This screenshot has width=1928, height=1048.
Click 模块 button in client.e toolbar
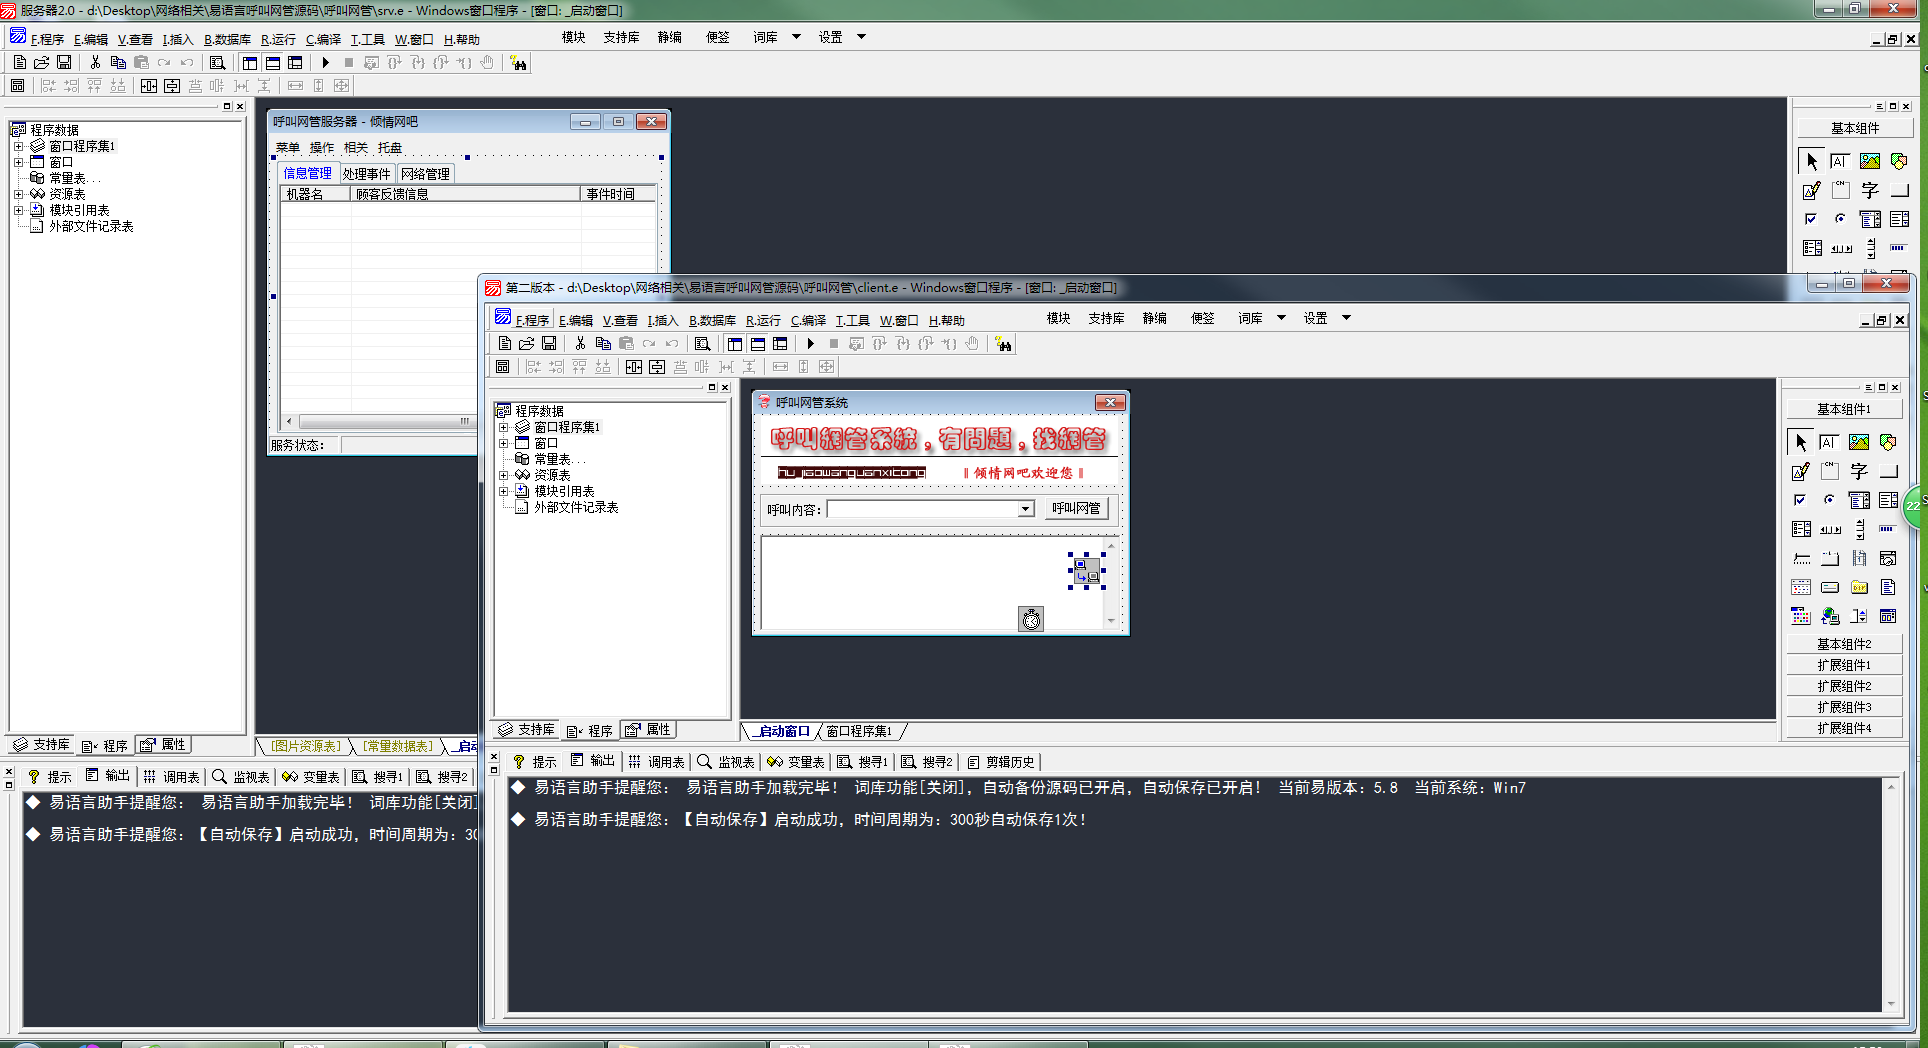[x=1059, y=318]
